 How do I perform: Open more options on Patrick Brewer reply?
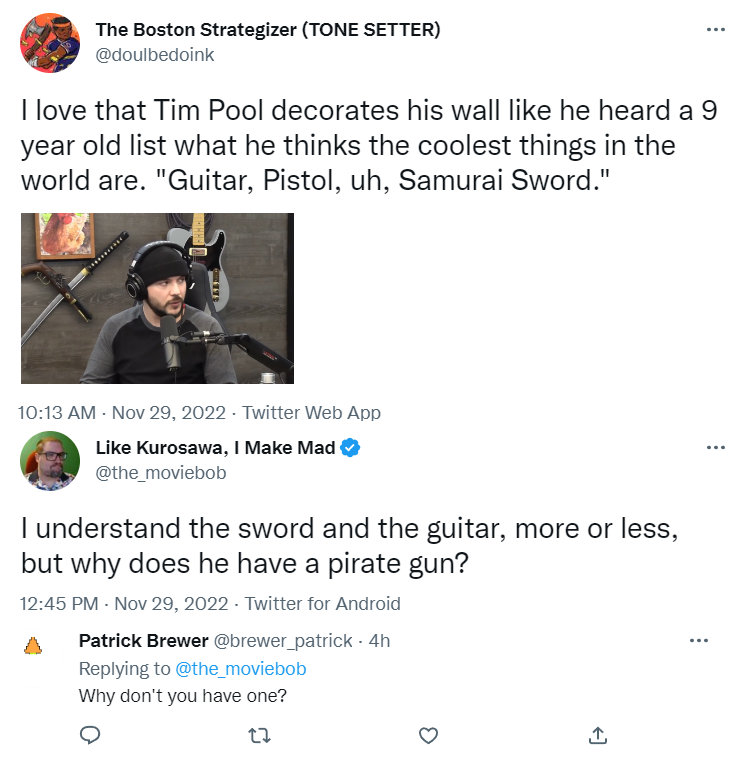tap(699, 640)
